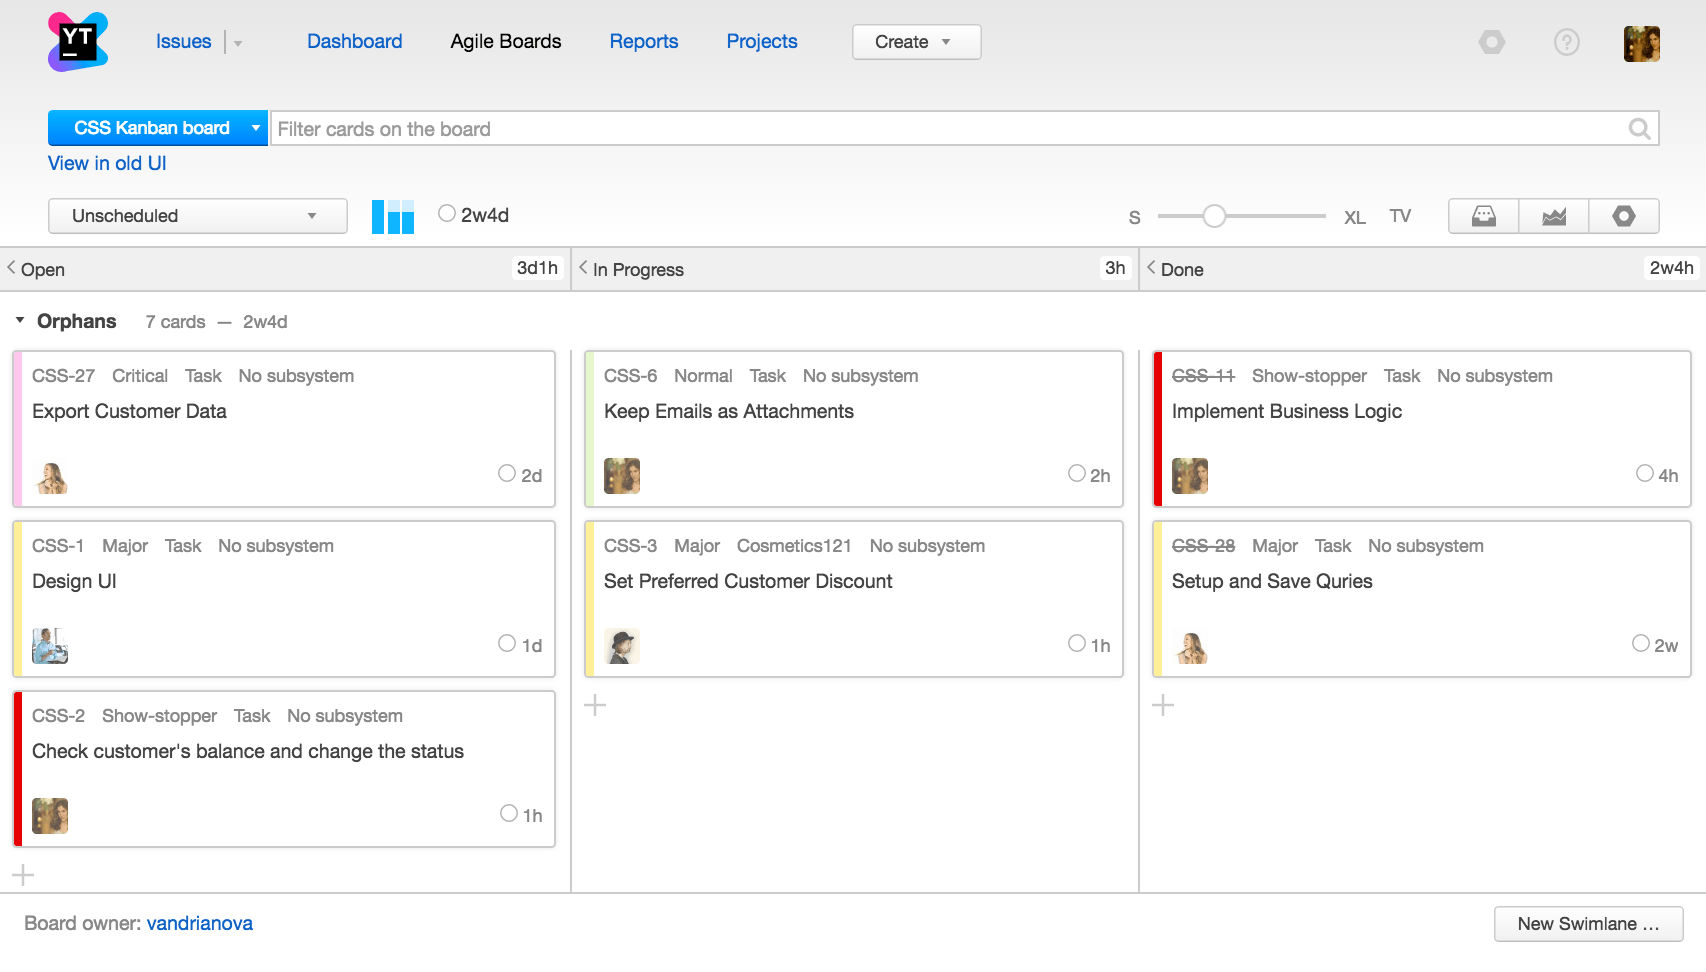Open the backlog drawer icon
Viewport: 1706px width, 972px height.
pos(1483,216)
